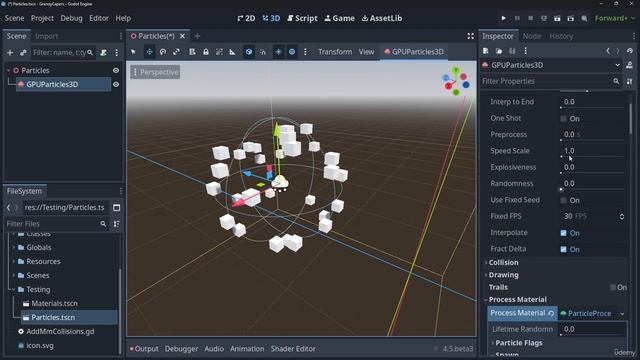The width and height of the screenshot is (640, 360).
Task: Open the AssetLib workspace
Action: [x=382, y=18]
